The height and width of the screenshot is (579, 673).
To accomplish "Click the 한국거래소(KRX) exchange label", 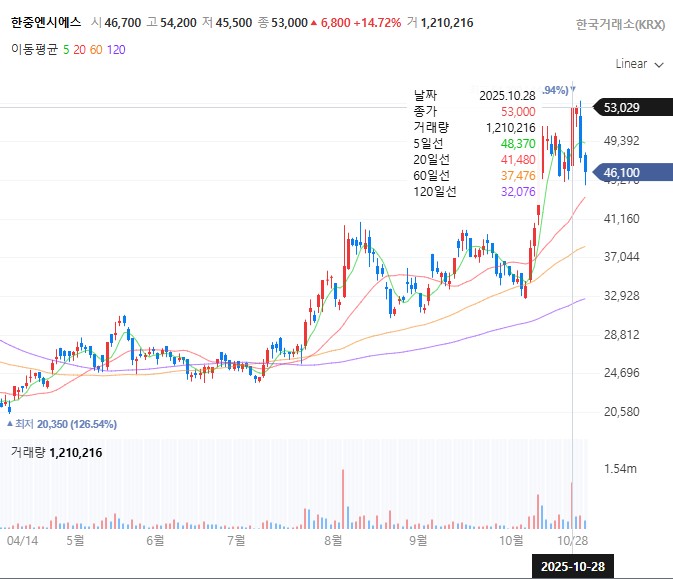I will click(x=620, y=23).
